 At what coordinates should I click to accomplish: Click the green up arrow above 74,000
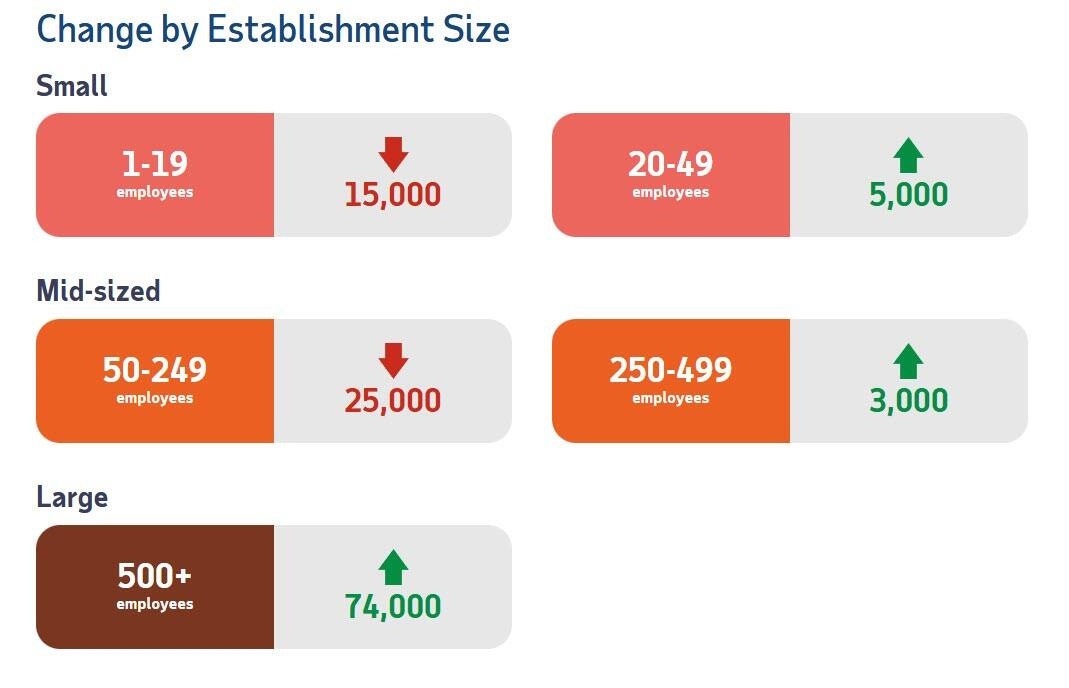(393, 567)
